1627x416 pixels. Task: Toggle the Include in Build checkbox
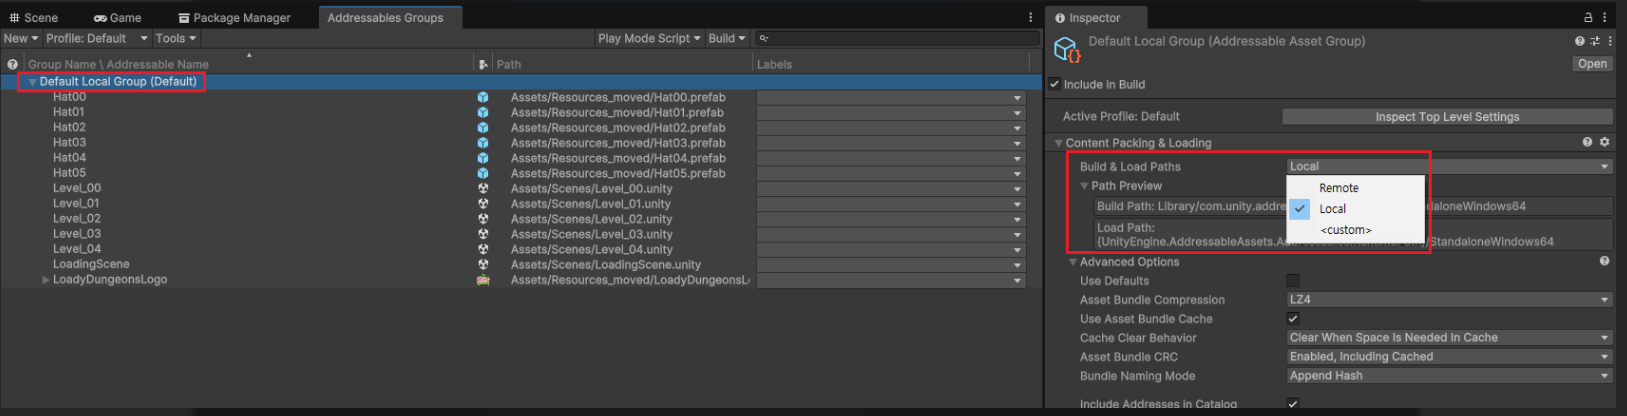pos(1054,84)
